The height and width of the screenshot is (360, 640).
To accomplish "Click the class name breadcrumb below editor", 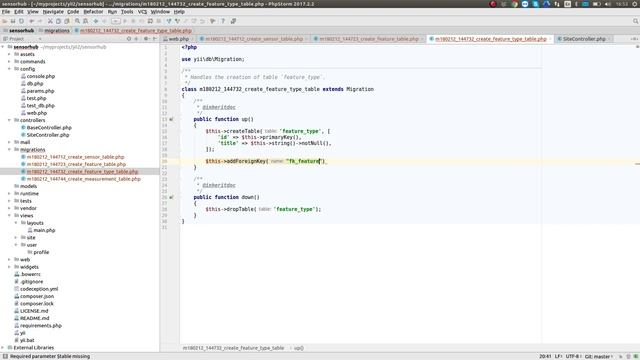I will point(233,348).
